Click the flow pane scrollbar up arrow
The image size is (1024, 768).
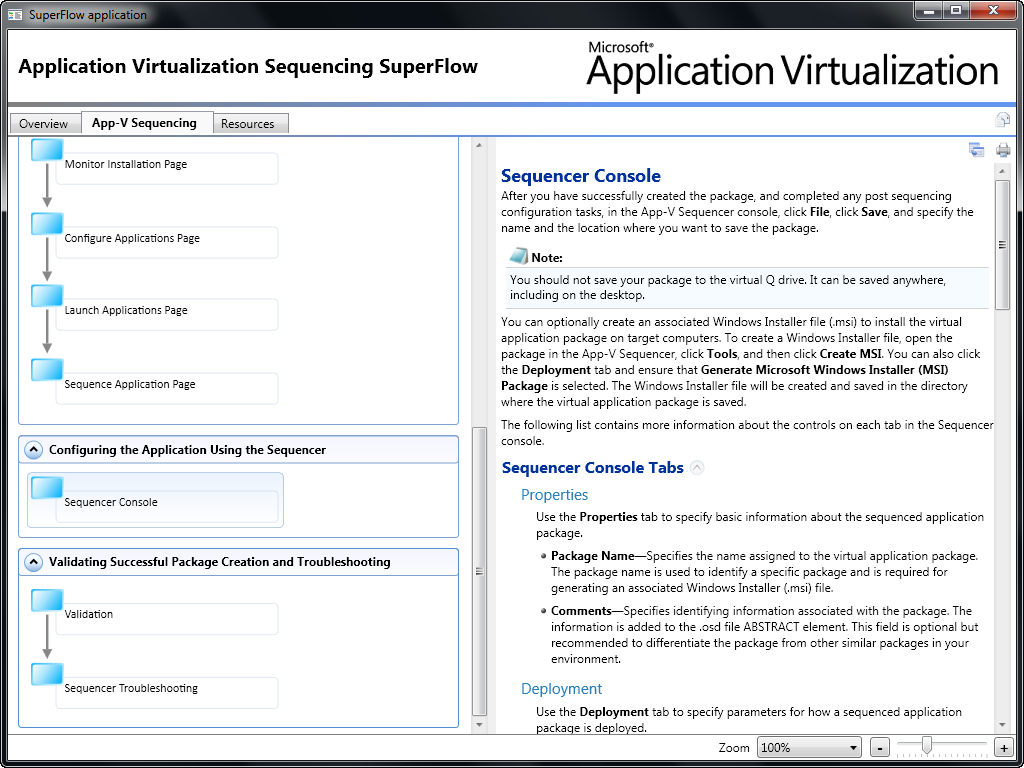click(x=479, y=144)
